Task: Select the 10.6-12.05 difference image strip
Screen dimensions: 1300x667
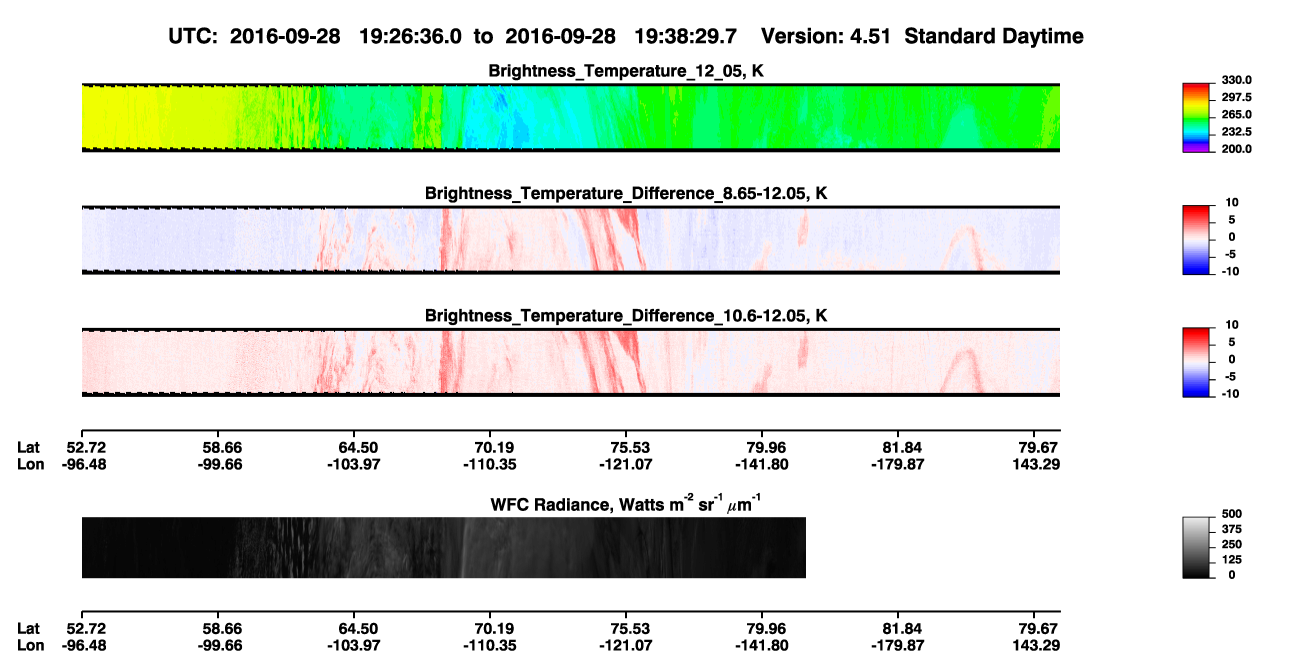Action: [x=570, y=363]
